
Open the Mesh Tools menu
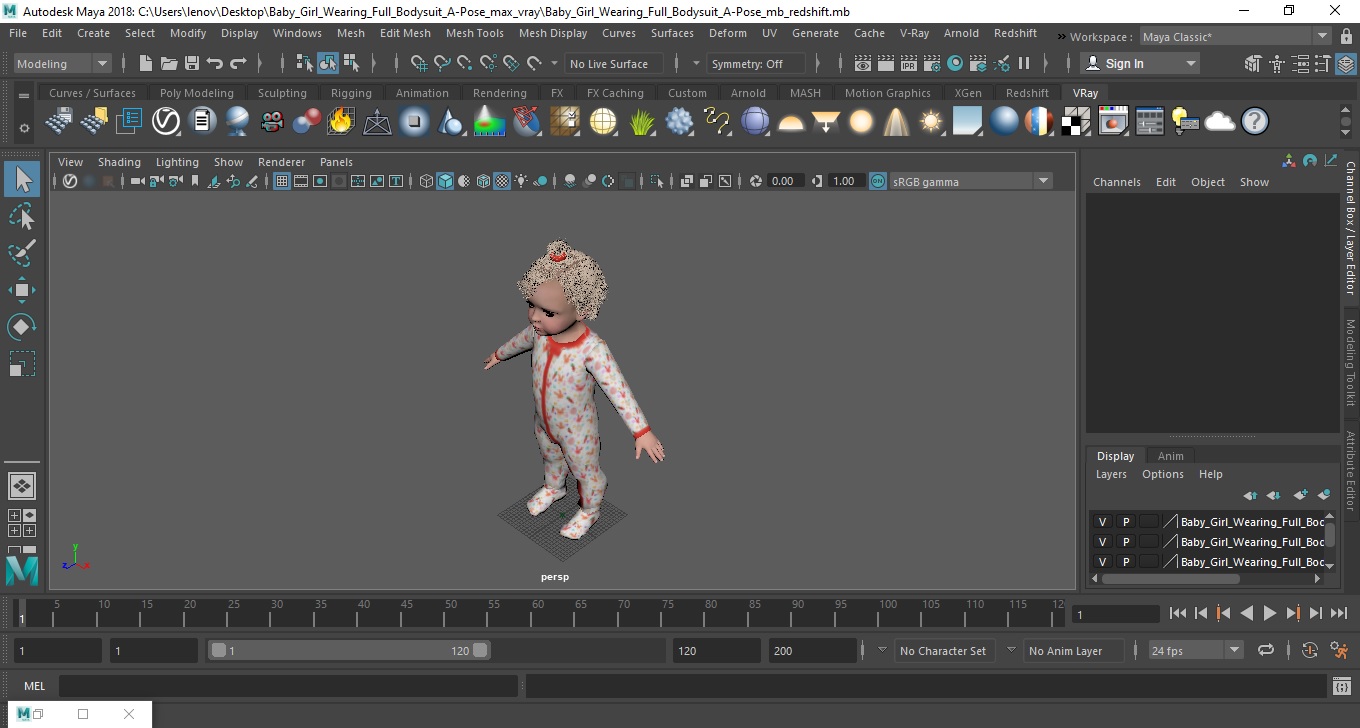click(475, 33)
